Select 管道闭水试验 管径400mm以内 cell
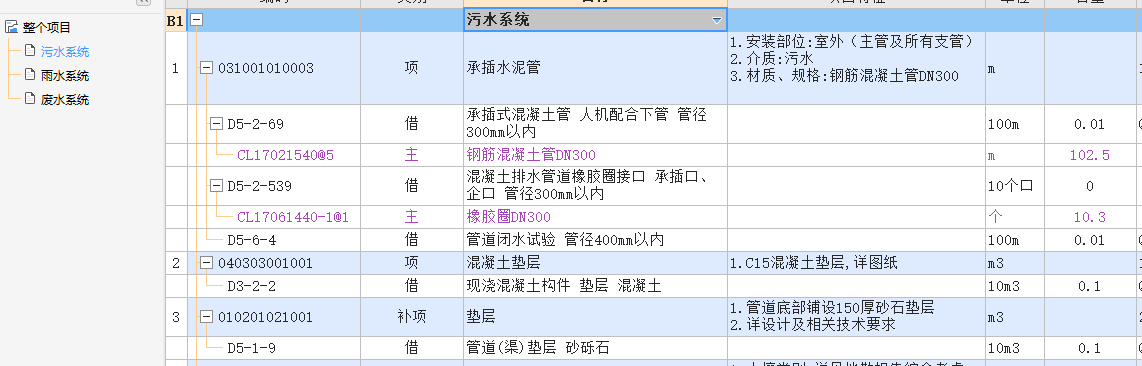The image size is (1142, 366). pos(595,240)
